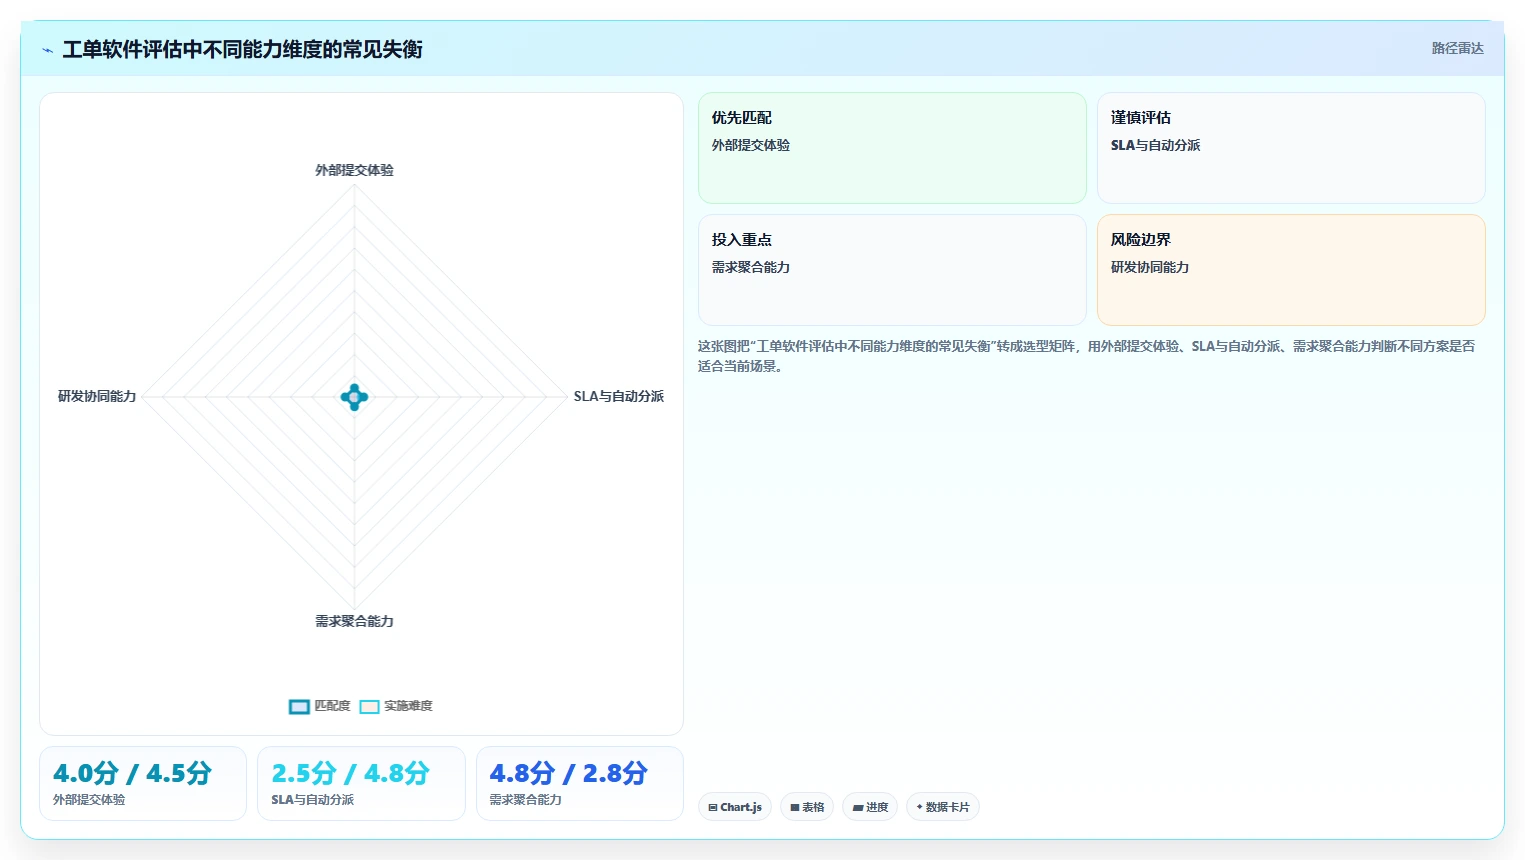This screenshot has height=860, width=1525.
Task: Click 研发协同能力 text in 风险边界 card
Action: (x=1150, y=267)
